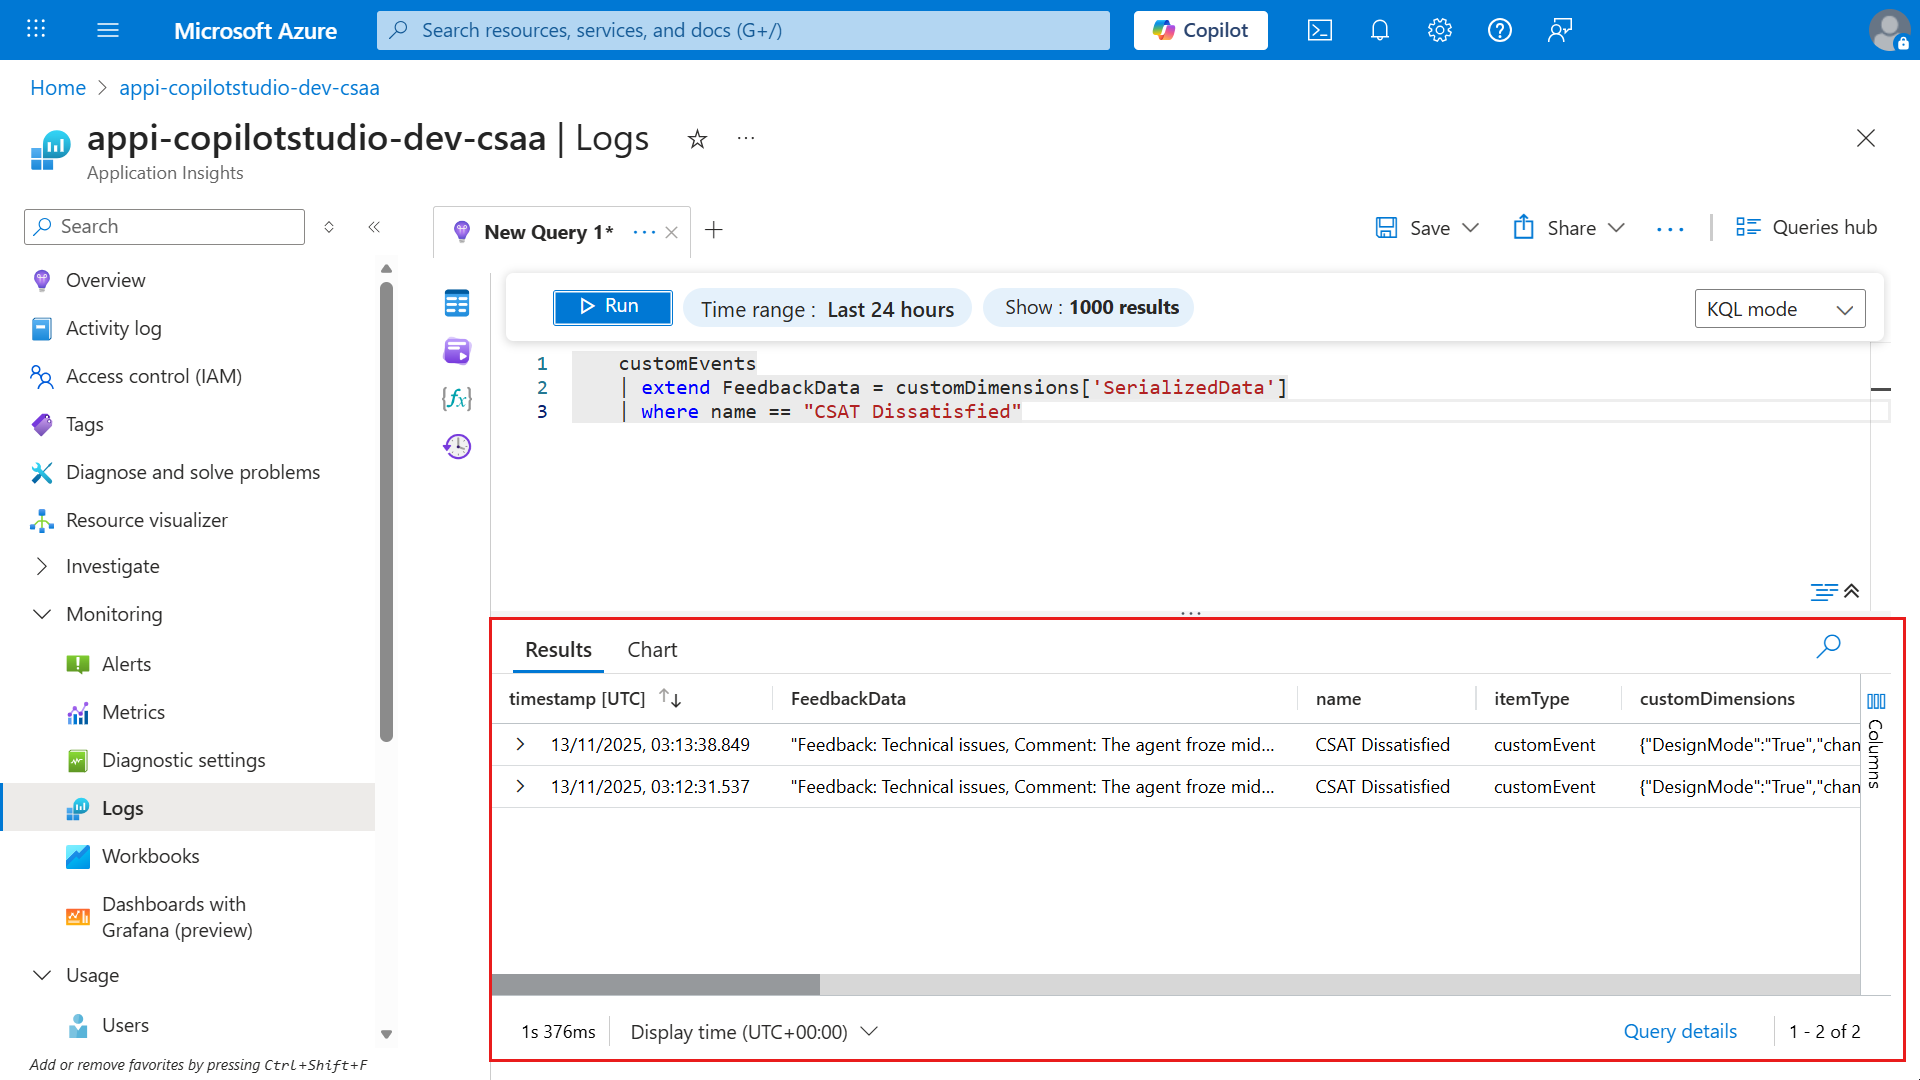Open the saved queries panel icon
Viewport: 1920px width, 1080px height.
(457, 351)
